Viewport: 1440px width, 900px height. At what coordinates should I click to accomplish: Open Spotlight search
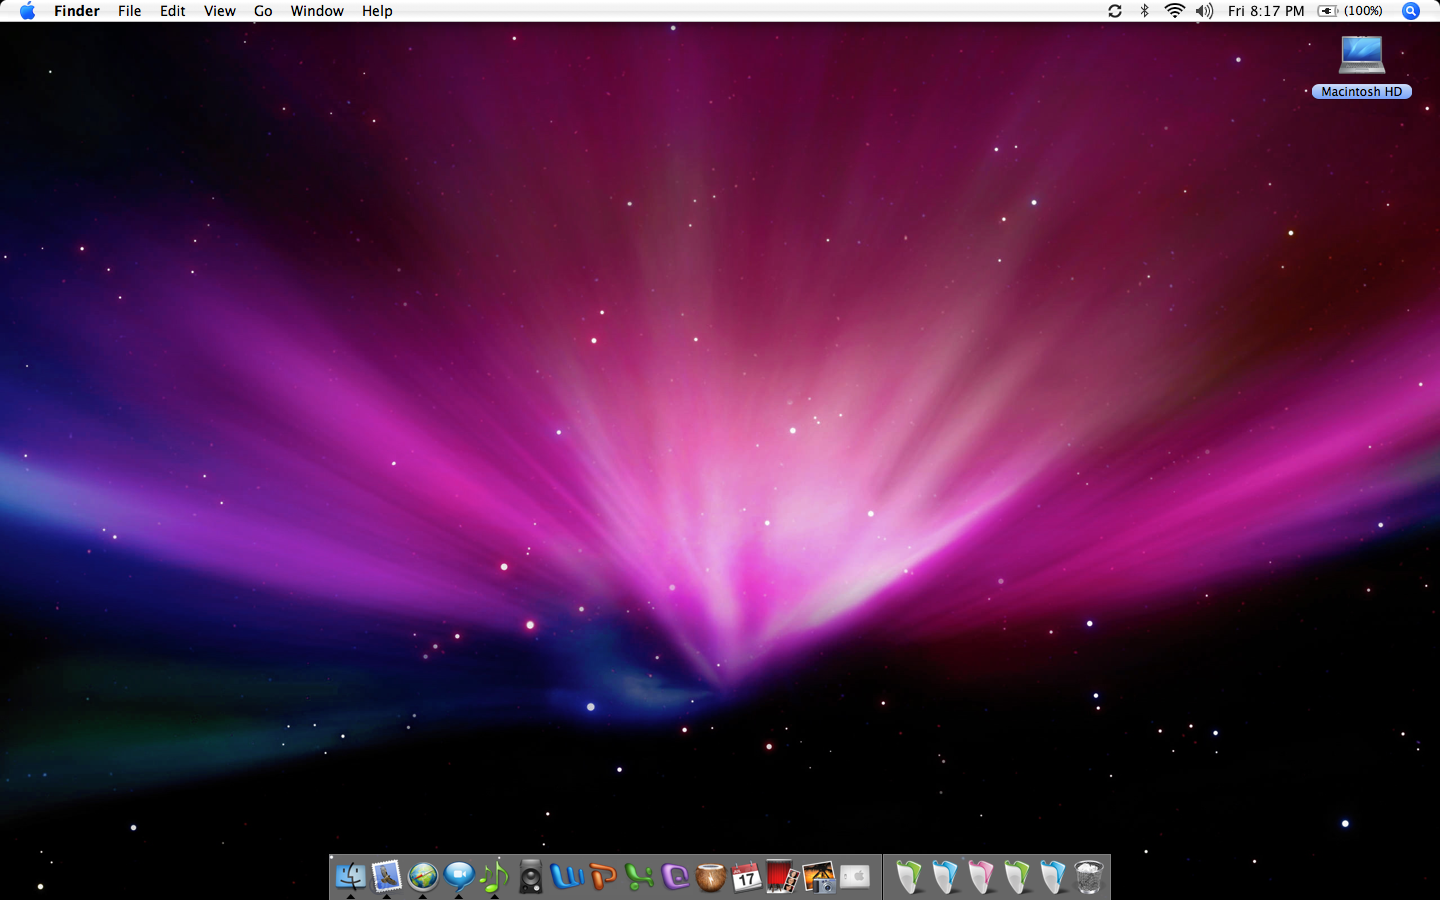1411,11
